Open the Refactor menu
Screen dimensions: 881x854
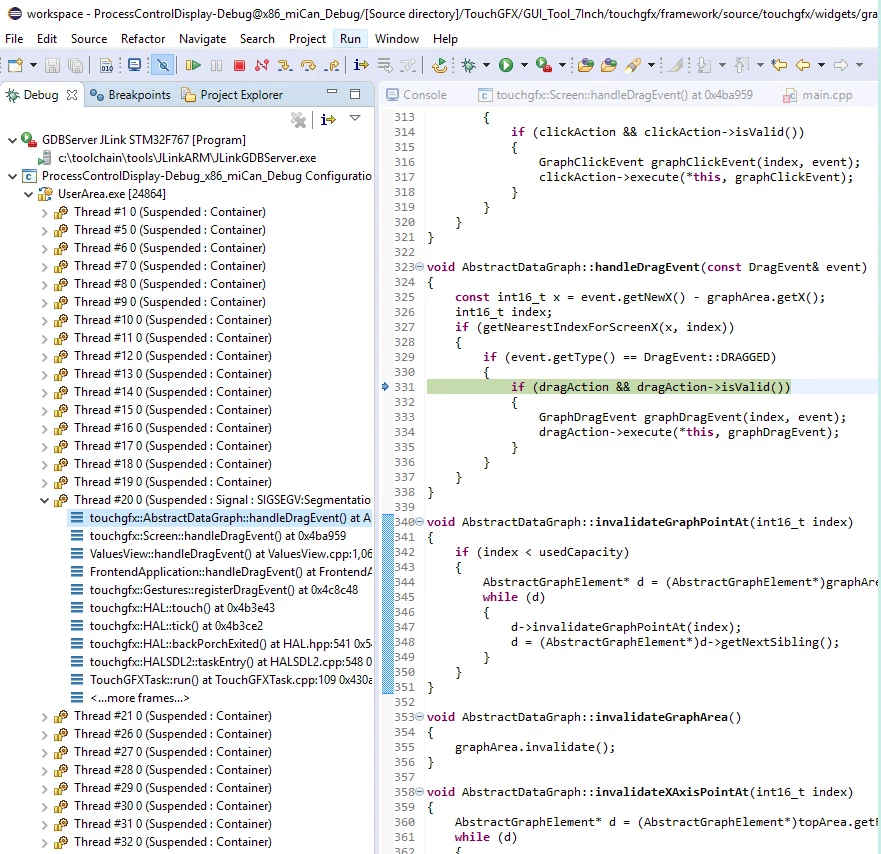[143, 39]
